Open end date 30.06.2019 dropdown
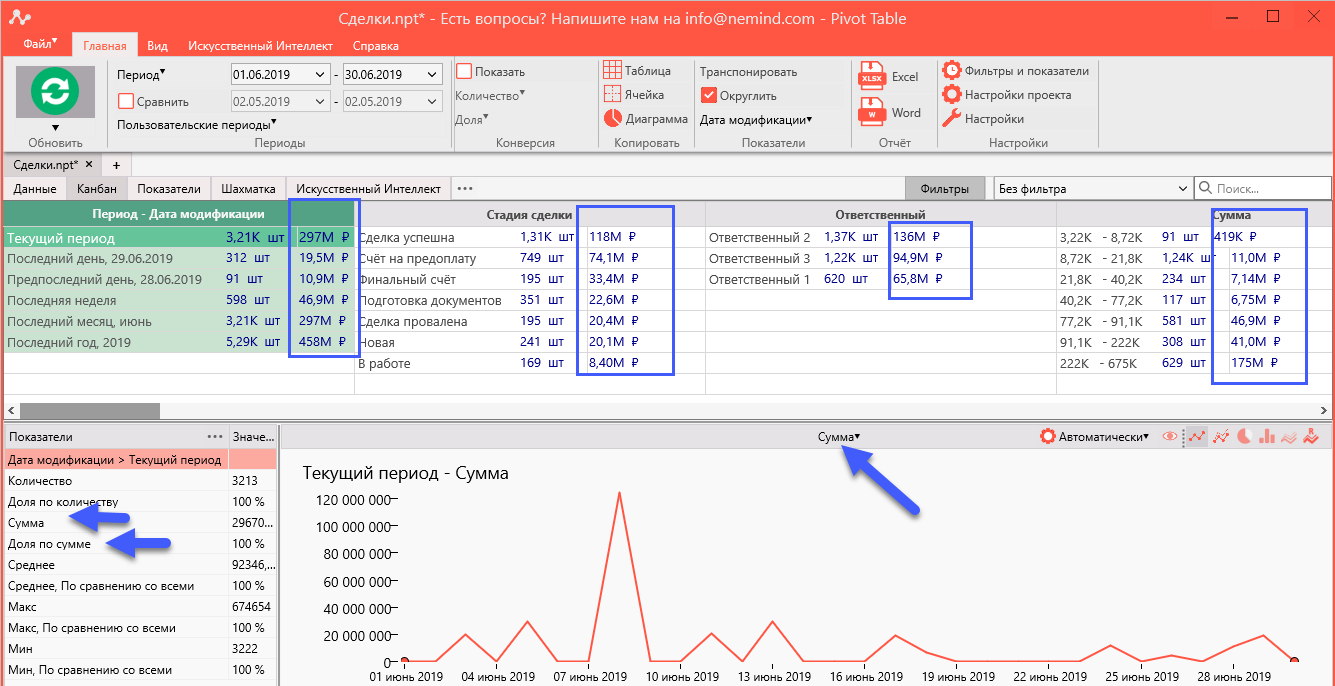This screenshot has height=686, width=1335. click(432, 74)
